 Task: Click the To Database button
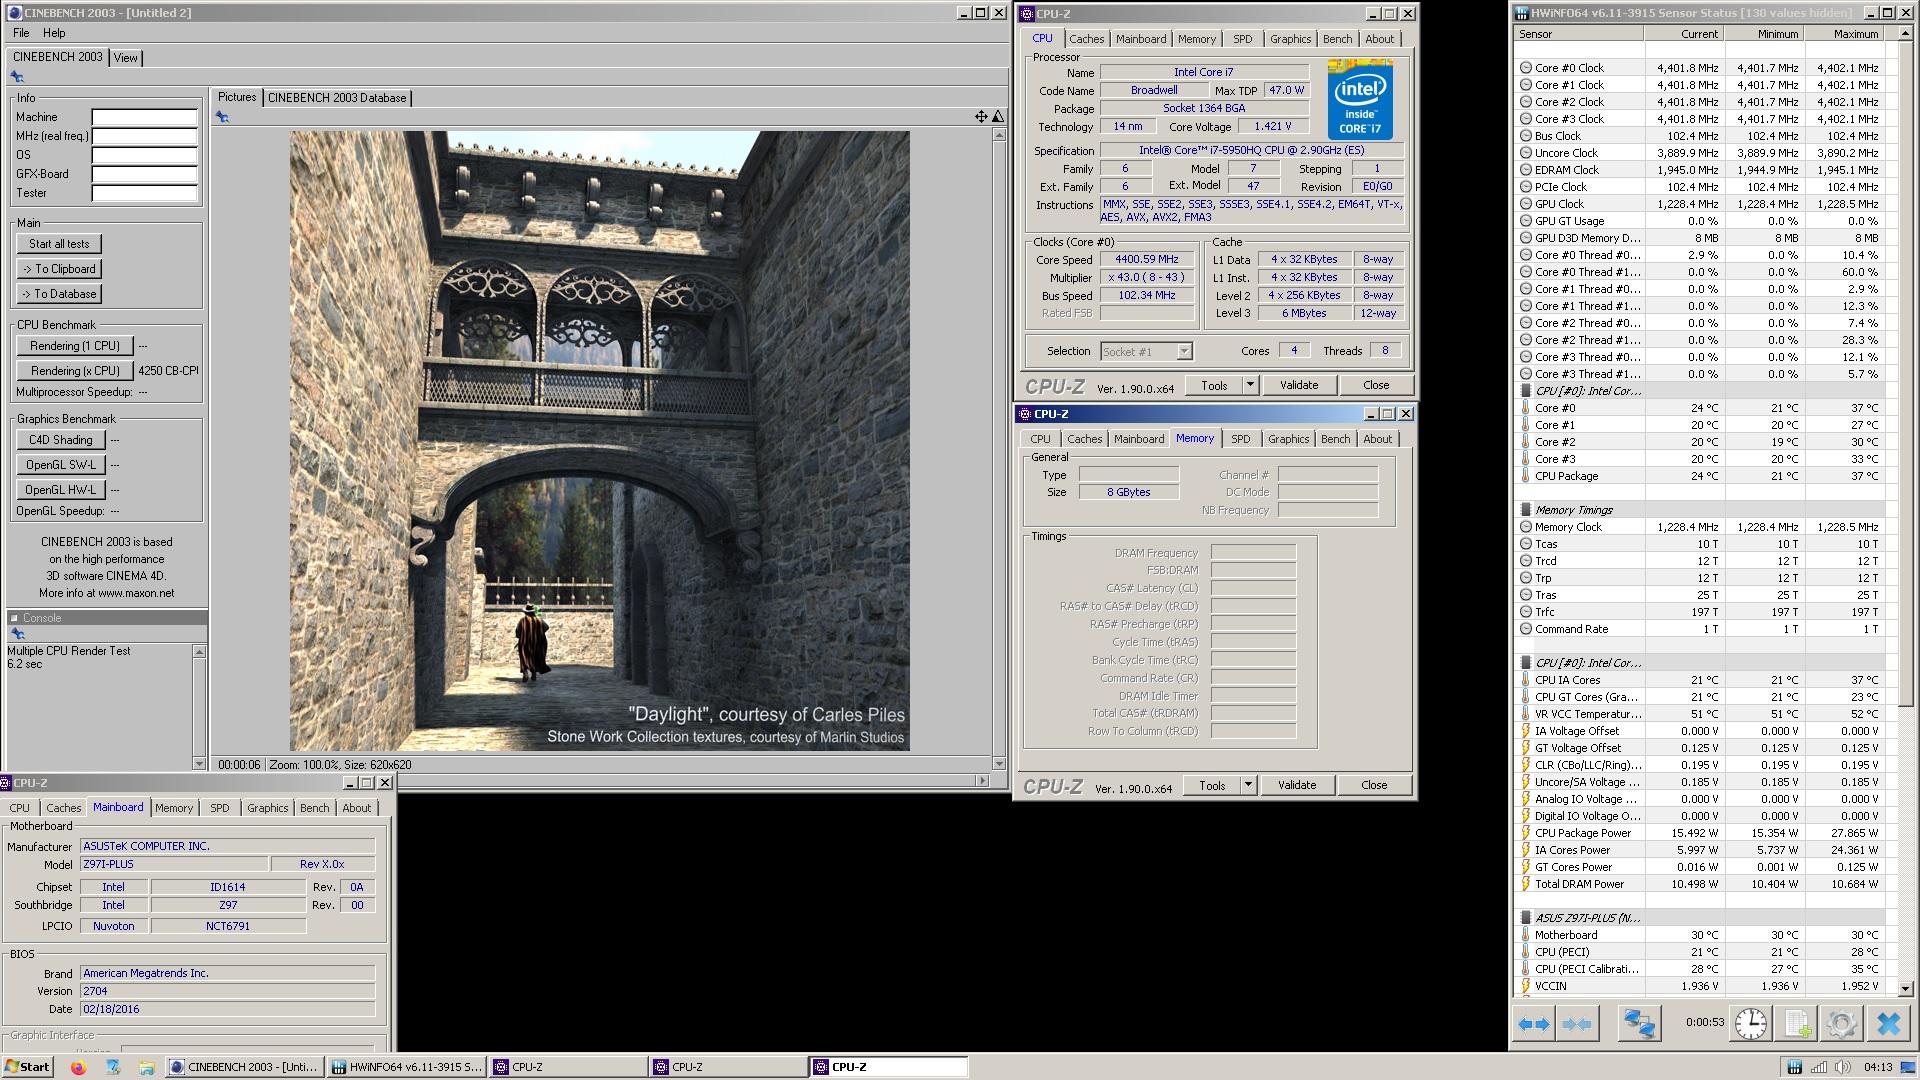point(59,294)
